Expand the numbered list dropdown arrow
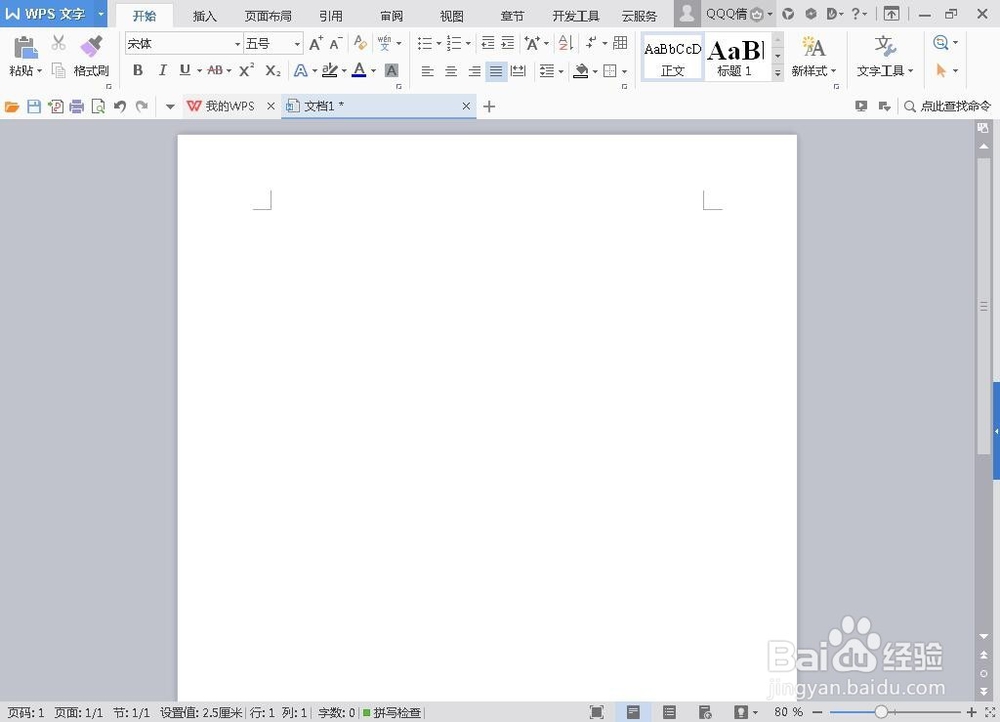Screen dimensions: 1000x722 point(468,43)
